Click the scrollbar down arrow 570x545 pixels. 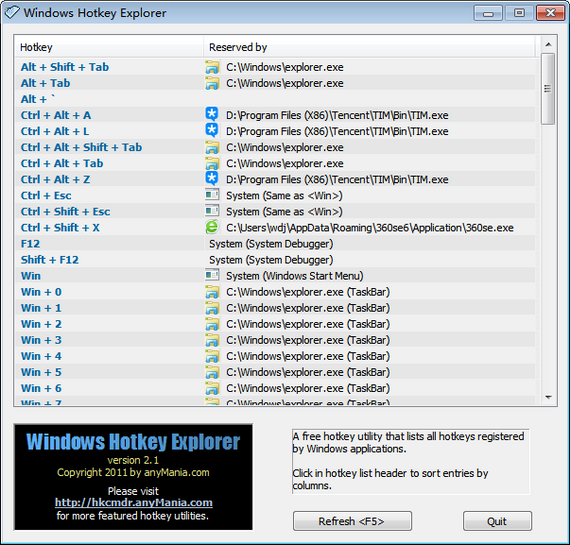pos(549,397)
